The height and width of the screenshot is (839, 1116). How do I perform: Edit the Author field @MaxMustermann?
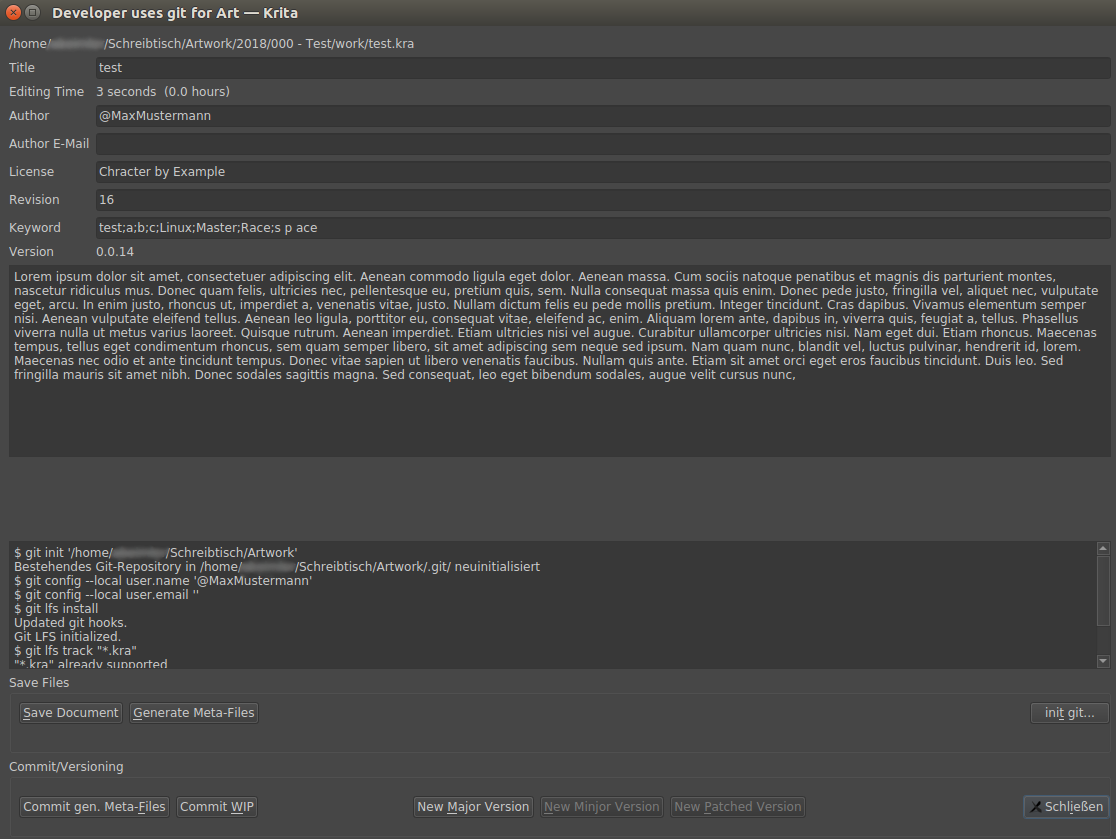(603, 115)
